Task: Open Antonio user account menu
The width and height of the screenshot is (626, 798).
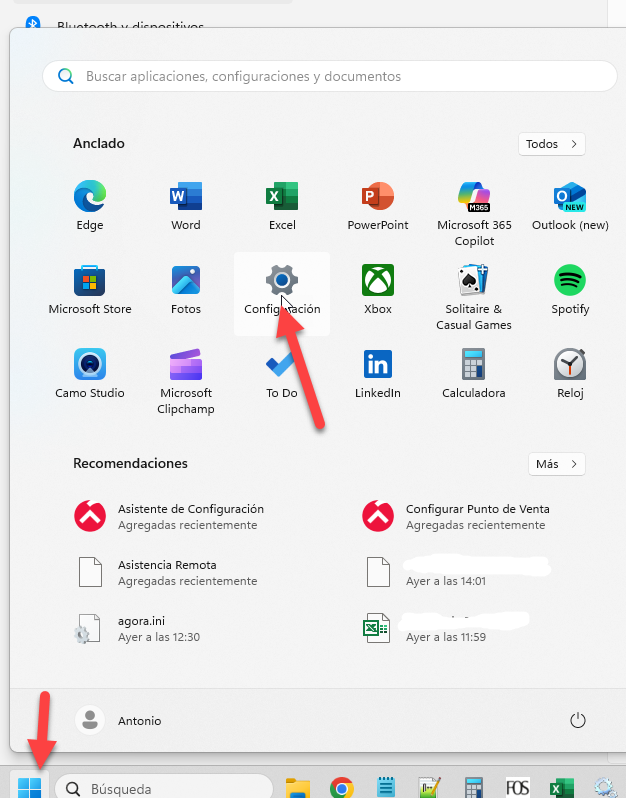Action: [x=118, y=720]
